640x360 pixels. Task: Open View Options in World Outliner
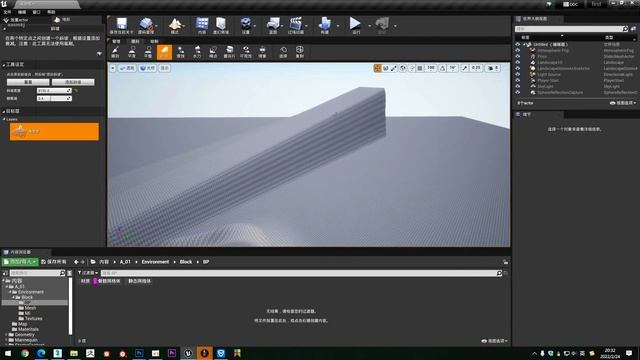coord(623,103)
